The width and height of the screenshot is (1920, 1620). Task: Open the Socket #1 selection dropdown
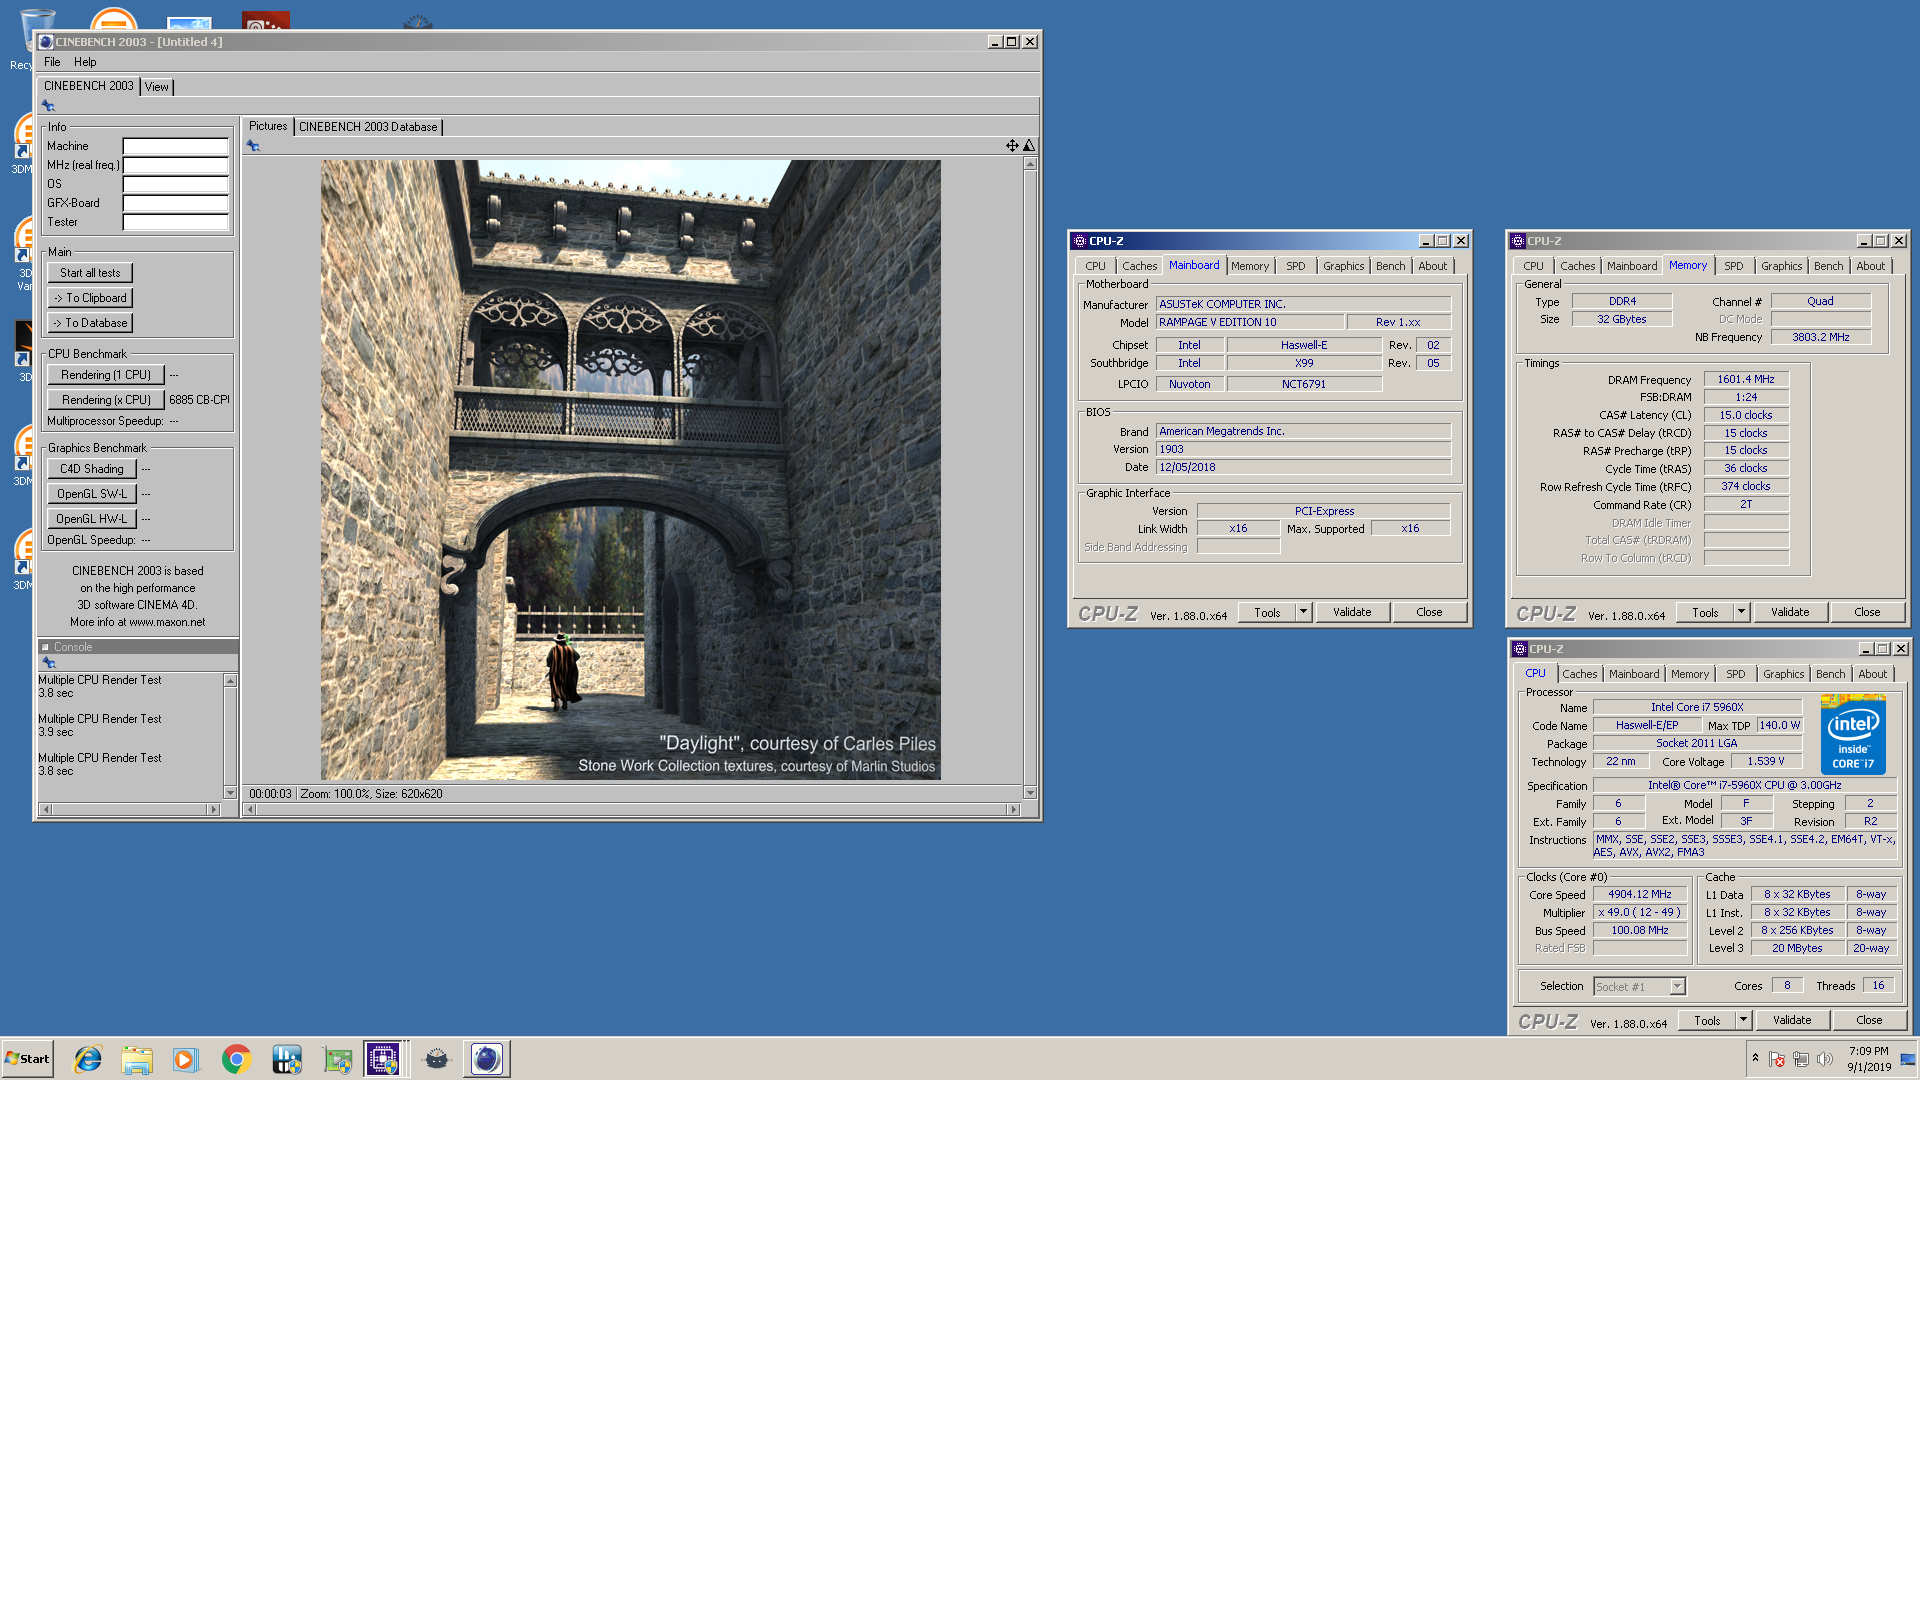point(1639,987)
